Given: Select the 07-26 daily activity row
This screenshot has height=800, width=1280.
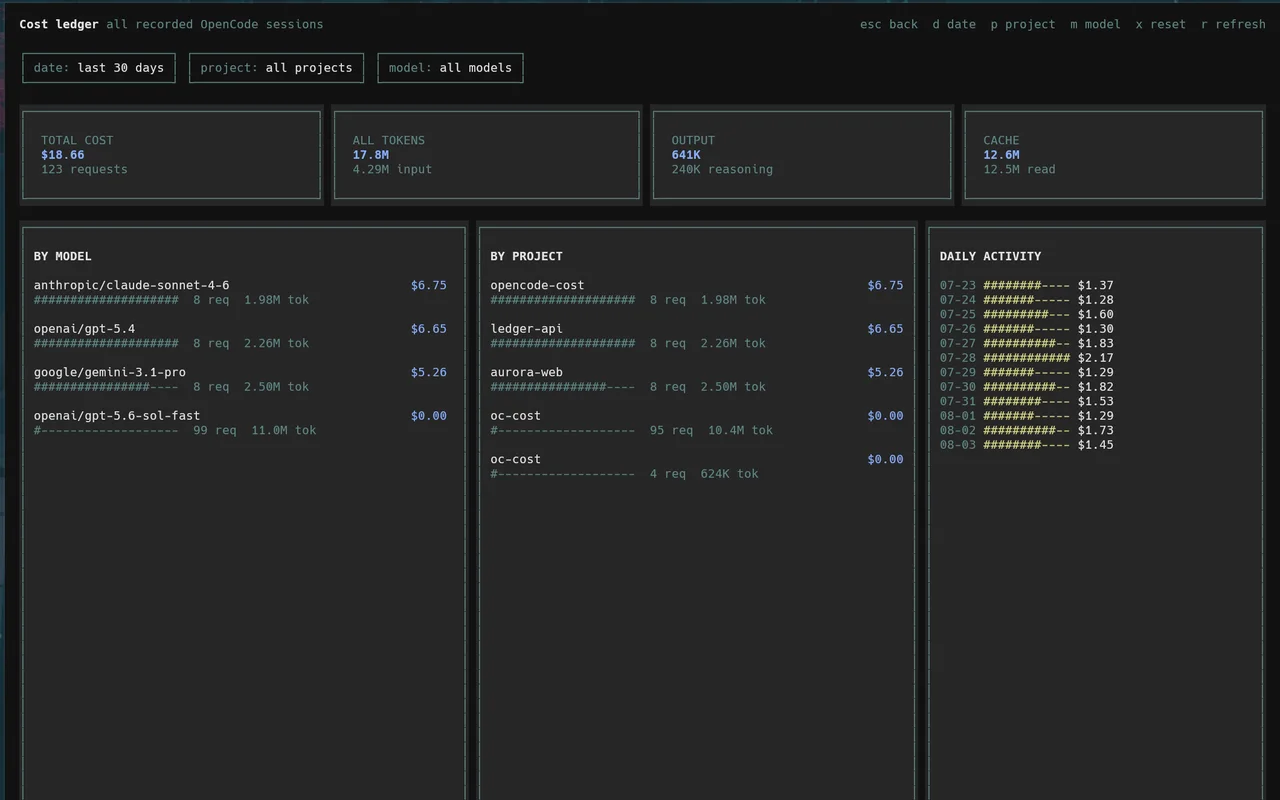Looking at the screenshot, I should click(x=1026, y=329).
